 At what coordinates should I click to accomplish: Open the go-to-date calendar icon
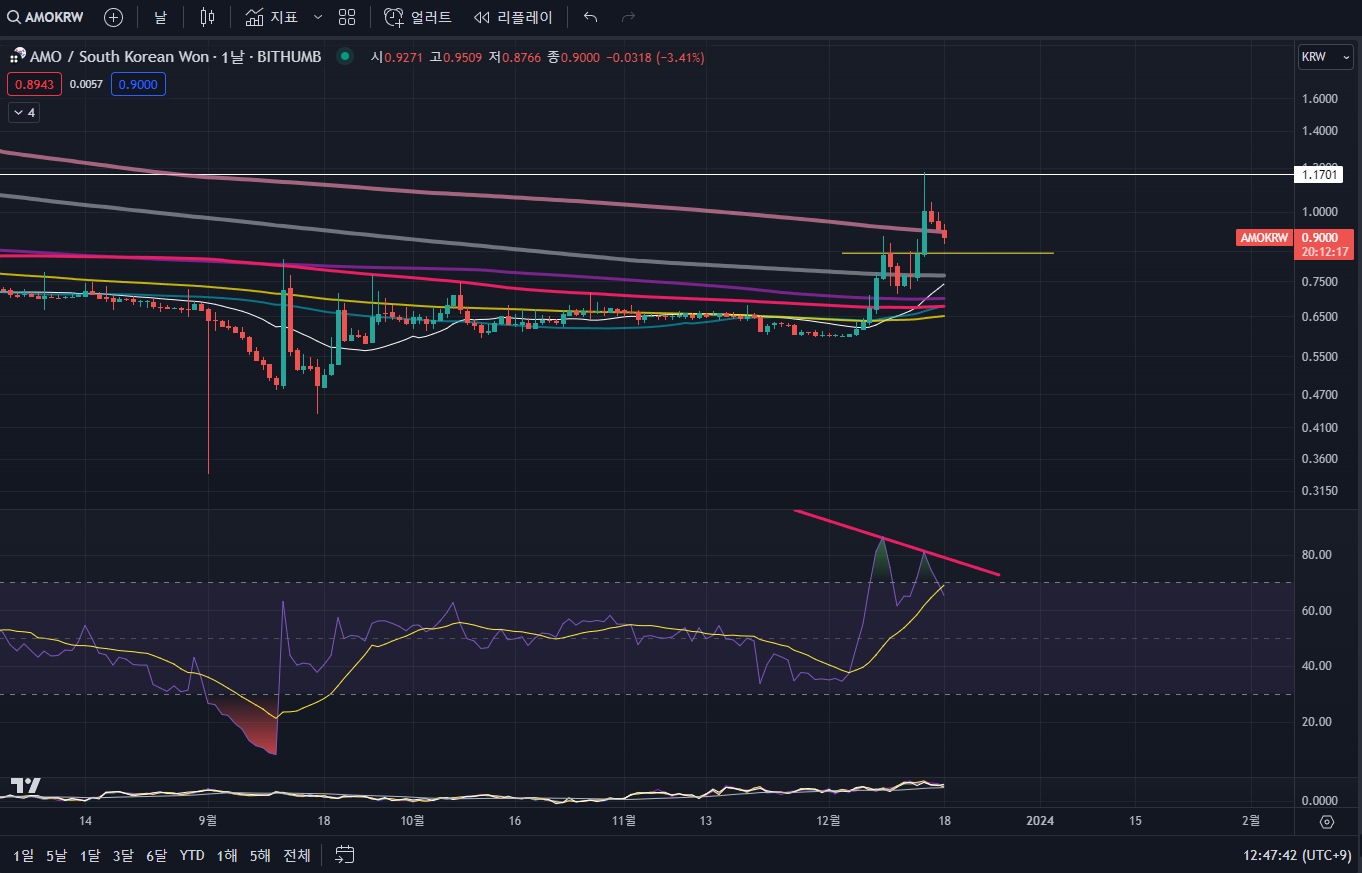[x=345, y=855]
